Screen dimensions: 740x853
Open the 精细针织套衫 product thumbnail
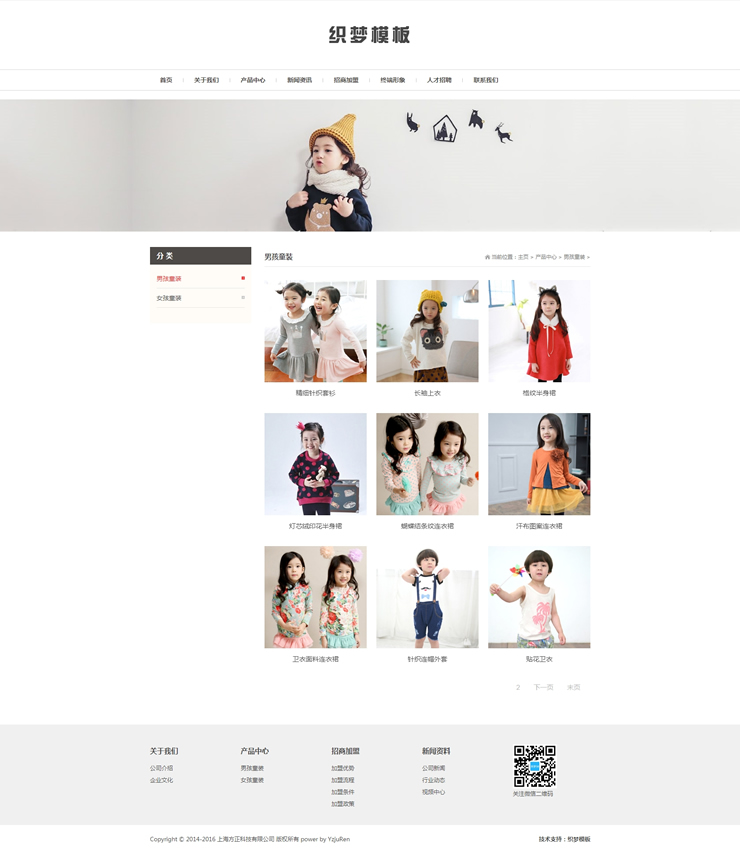tap(315, 331)
